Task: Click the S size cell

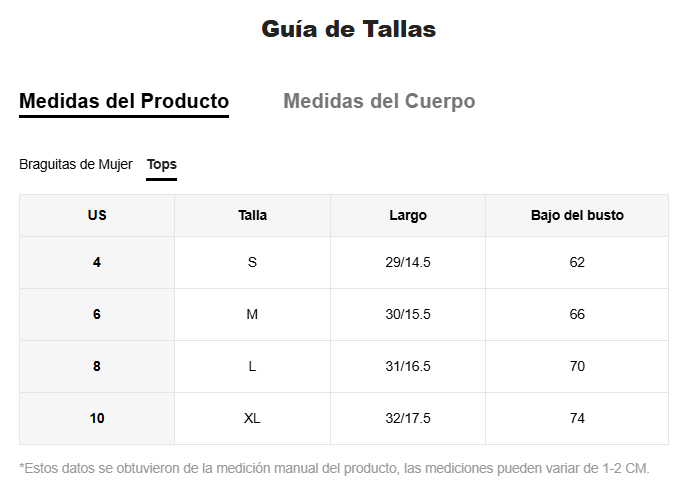Action: (x=252, y=262)
